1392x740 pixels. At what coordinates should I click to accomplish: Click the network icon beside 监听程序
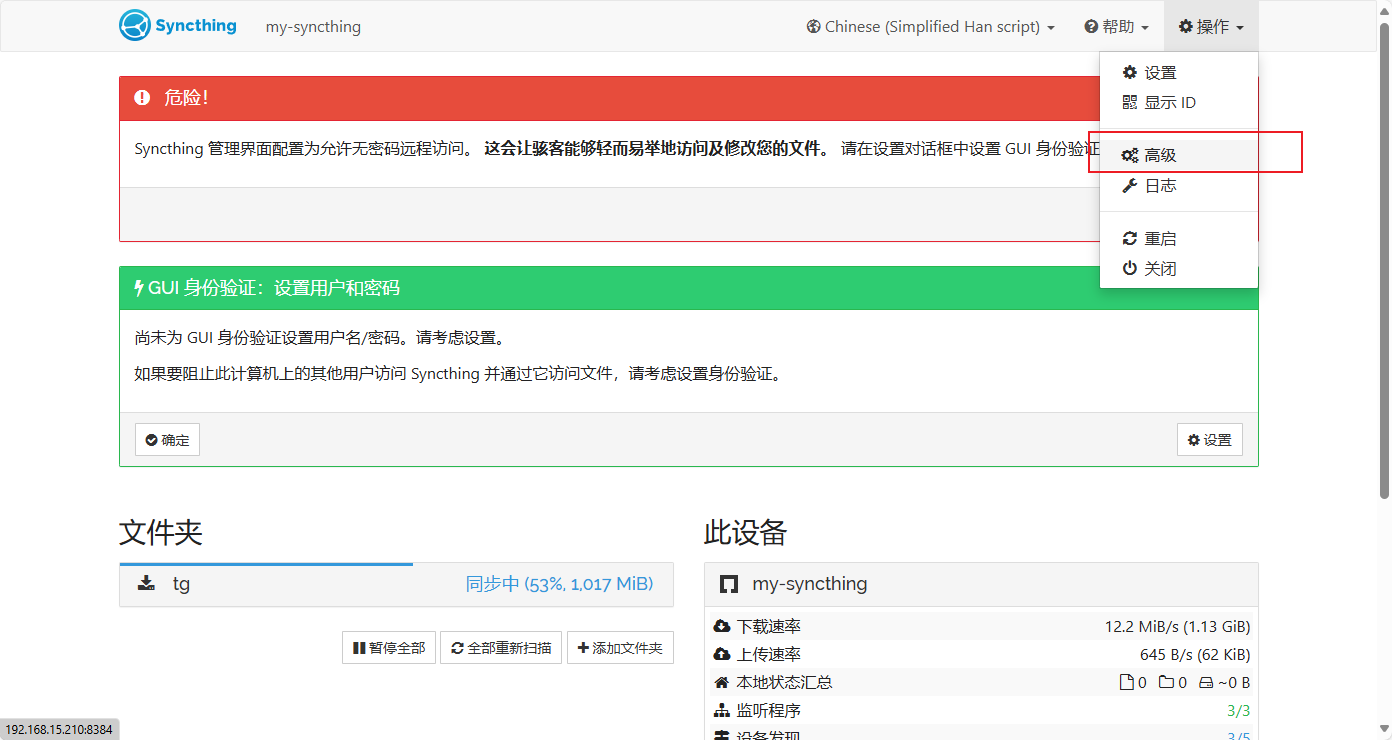(722, 711)
